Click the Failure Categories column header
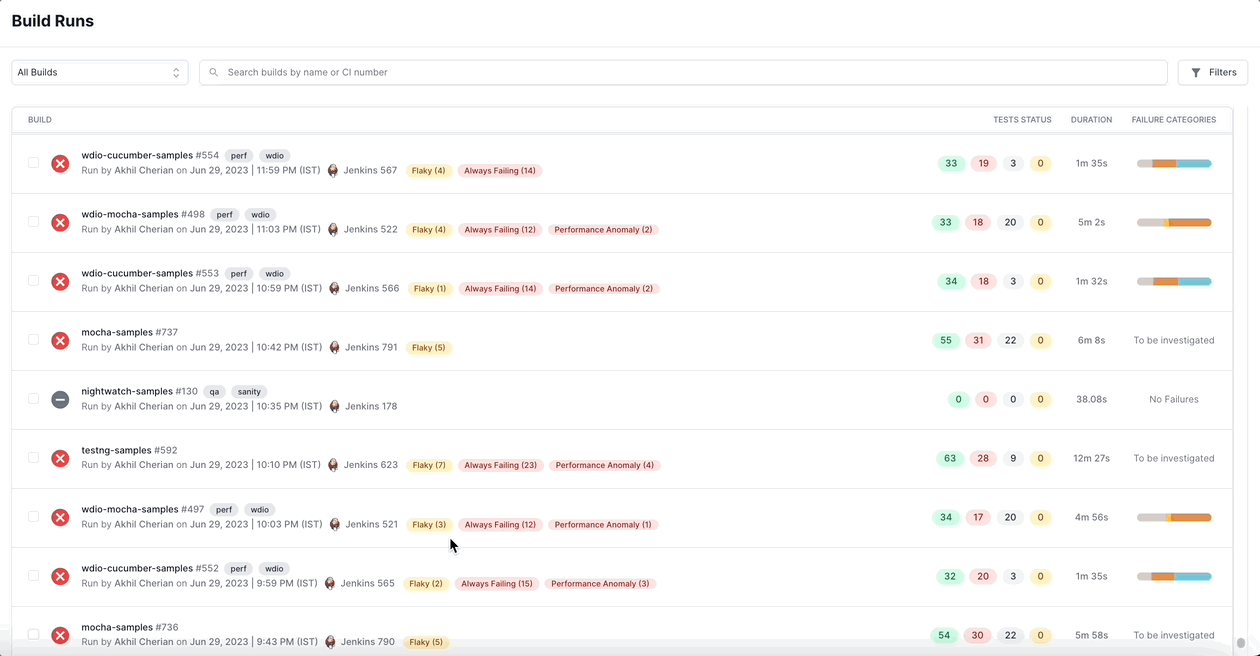Viewport: 1260px width, 656px height. [1173, 120]
